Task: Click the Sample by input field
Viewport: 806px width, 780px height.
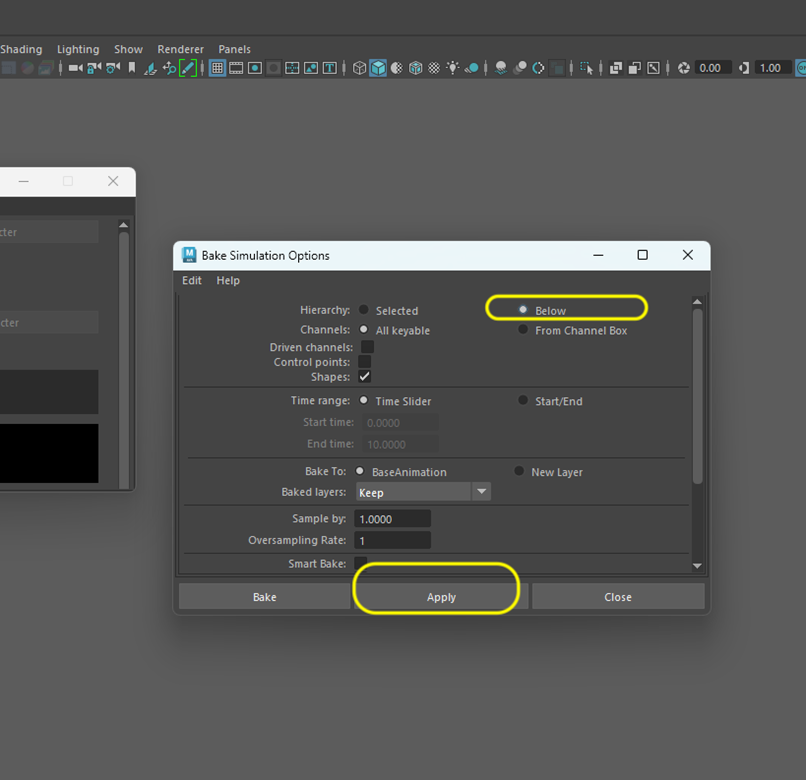Action: point(392,519)
